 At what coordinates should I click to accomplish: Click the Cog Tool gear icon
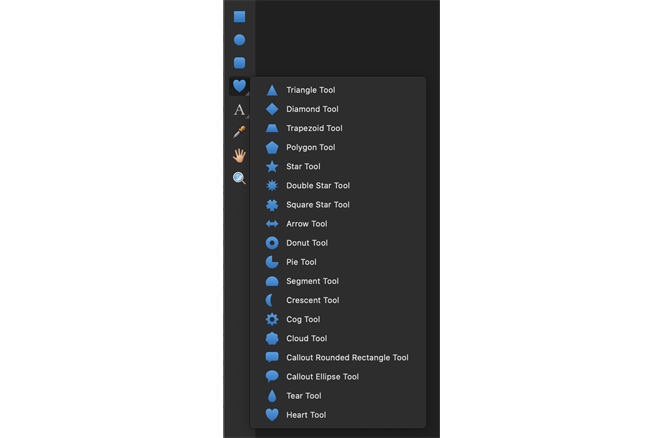click(x=272, y=319)
